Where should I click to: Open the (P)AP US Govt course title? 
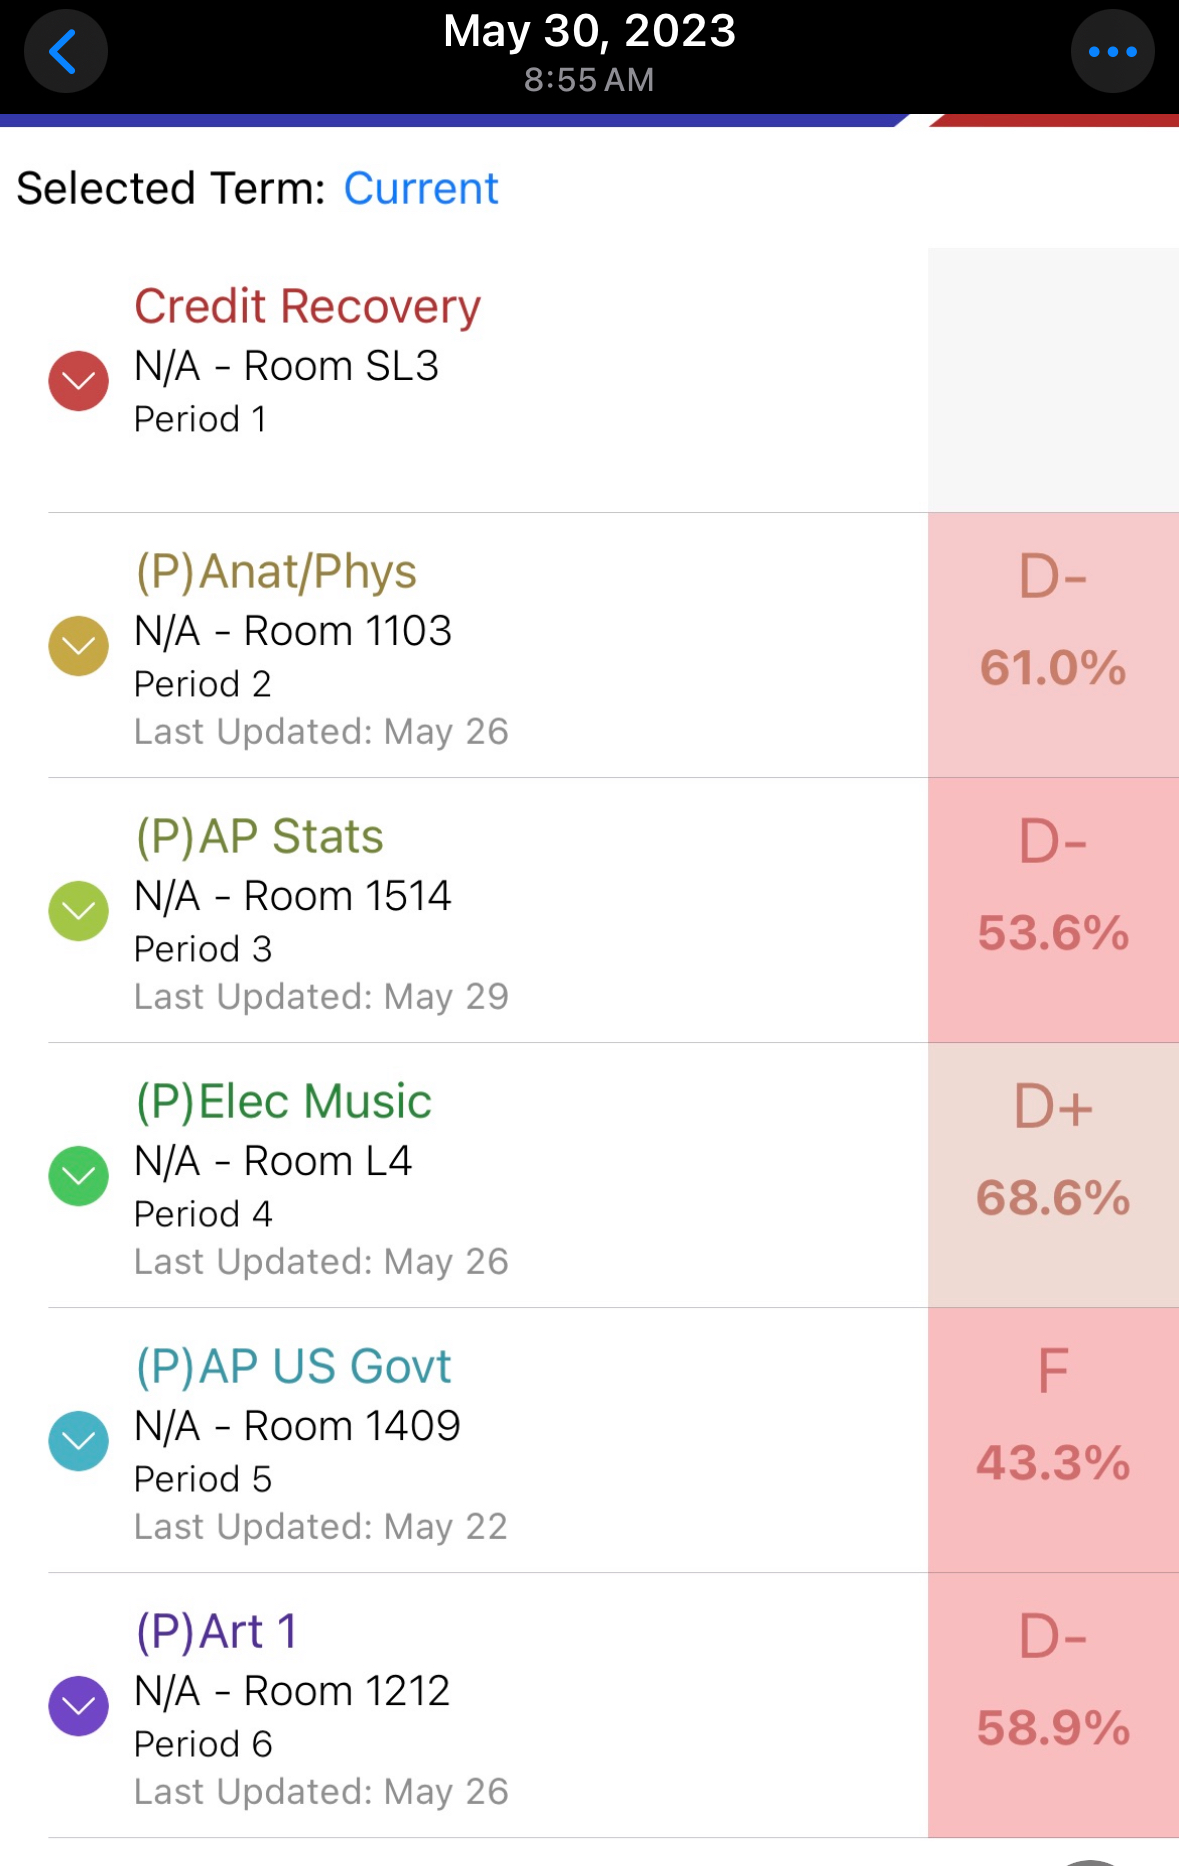pos(294,1367)
